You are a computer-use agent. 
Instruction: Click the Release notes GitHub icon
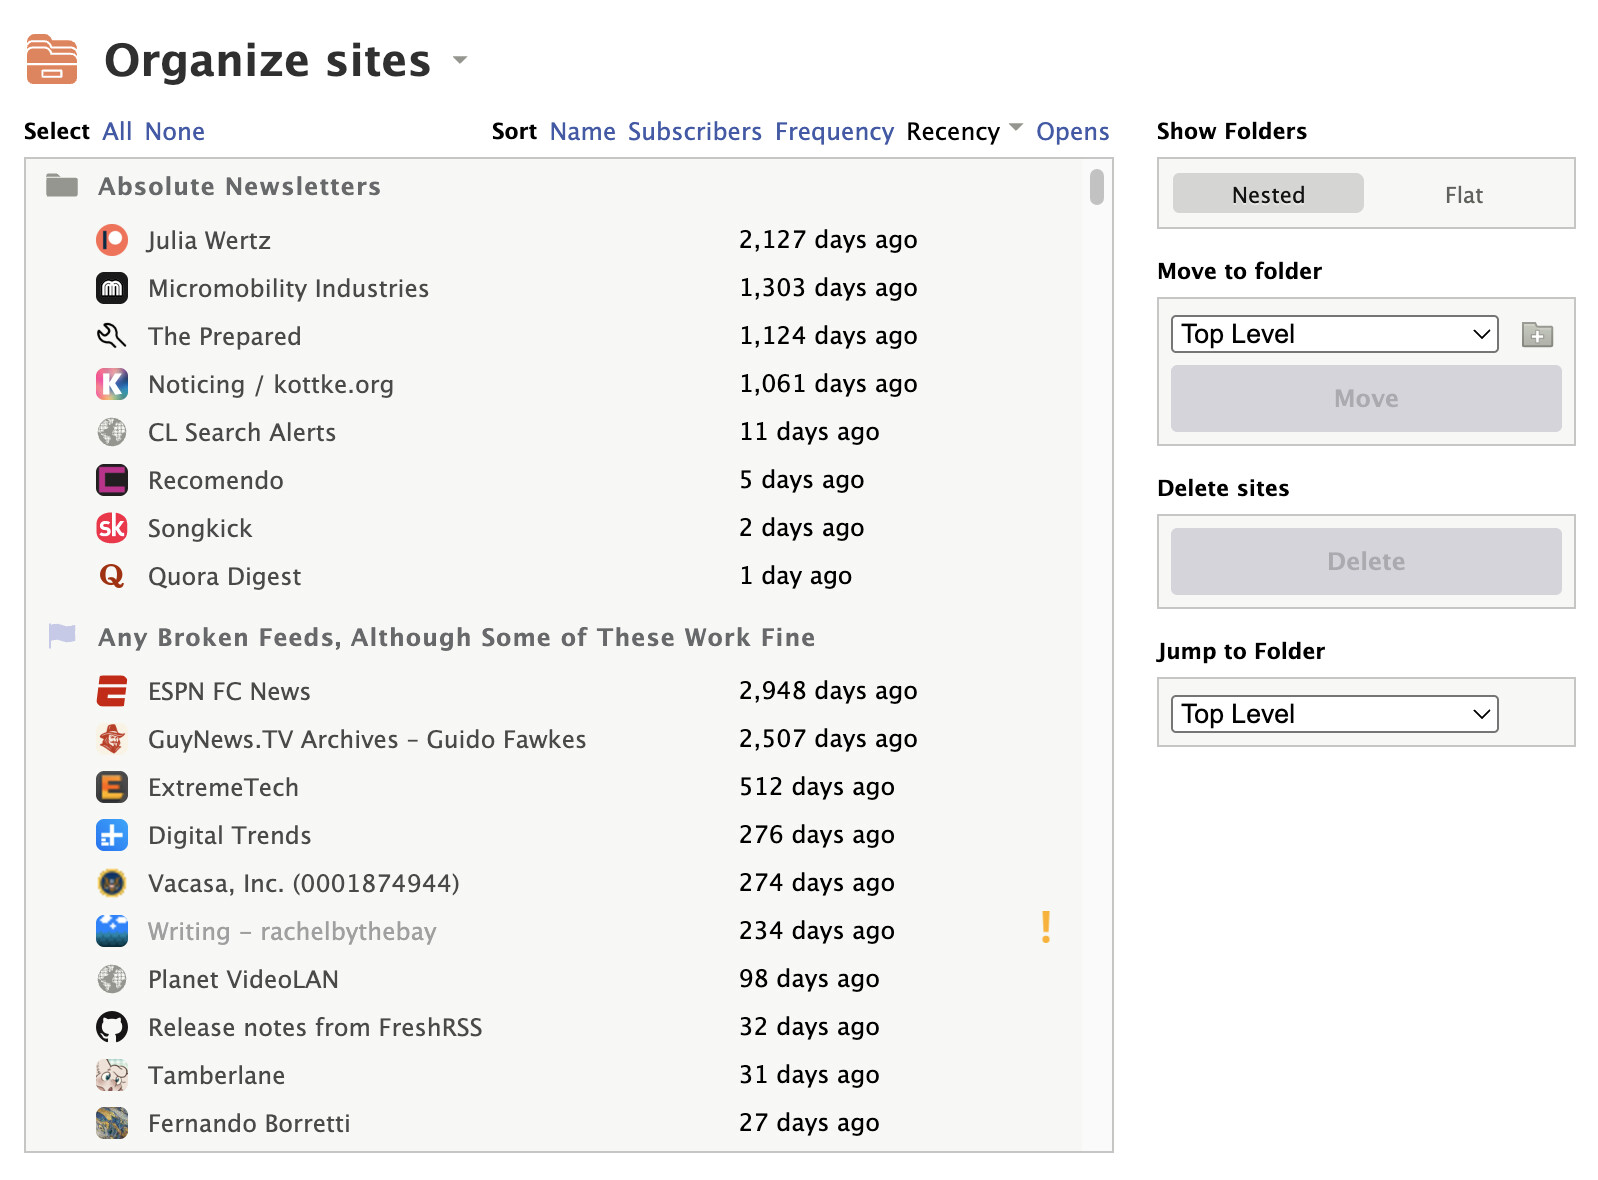coord(112,1027)
